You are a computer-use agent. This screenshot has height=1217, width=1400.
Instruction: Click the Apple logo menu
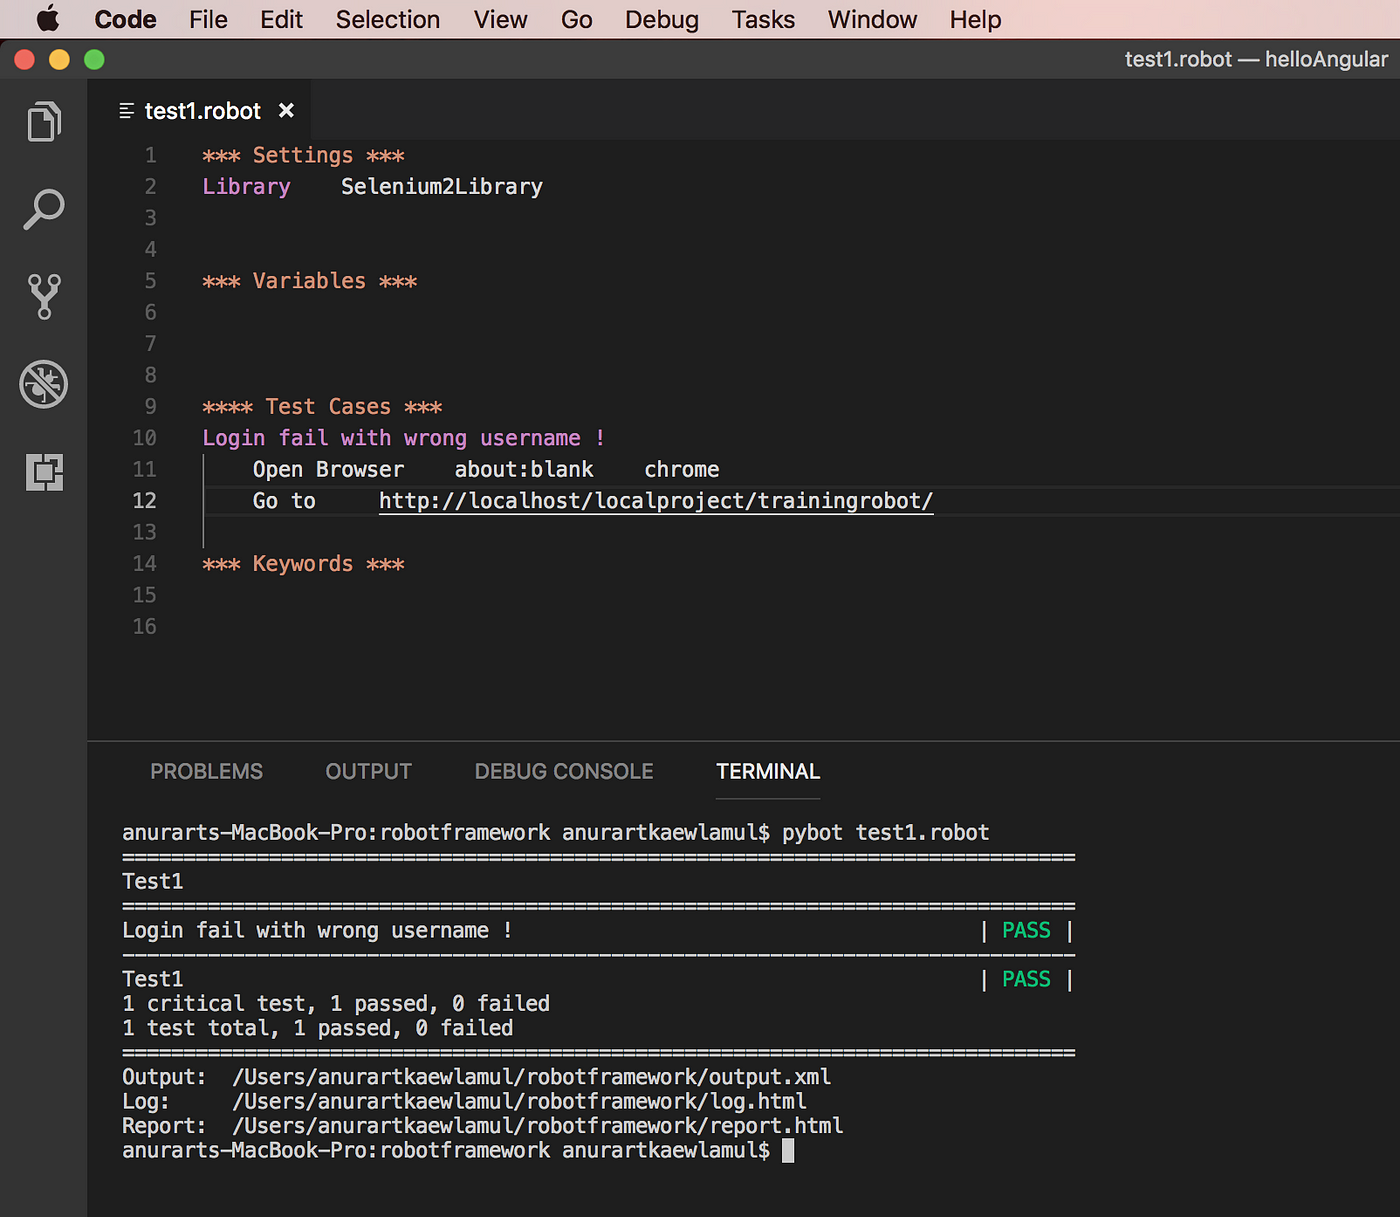pos(47,19)
